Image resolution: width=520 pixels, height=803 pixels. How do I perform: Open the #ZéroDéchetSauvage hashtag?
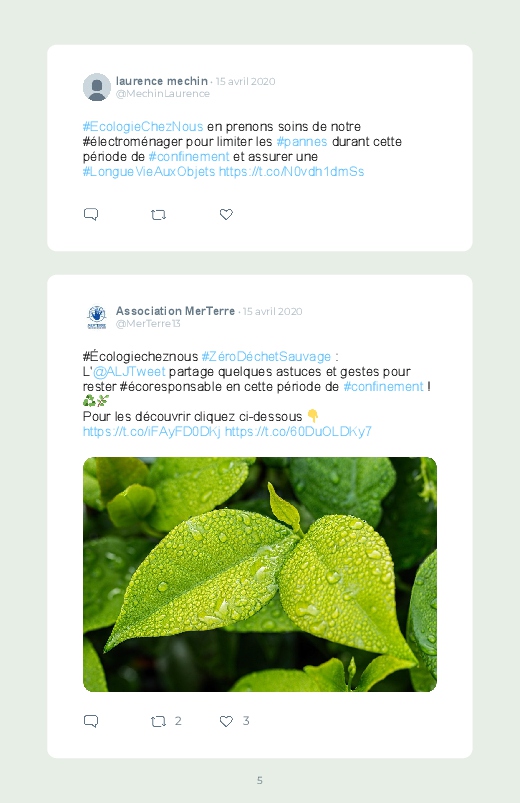(x=266, y=356)
